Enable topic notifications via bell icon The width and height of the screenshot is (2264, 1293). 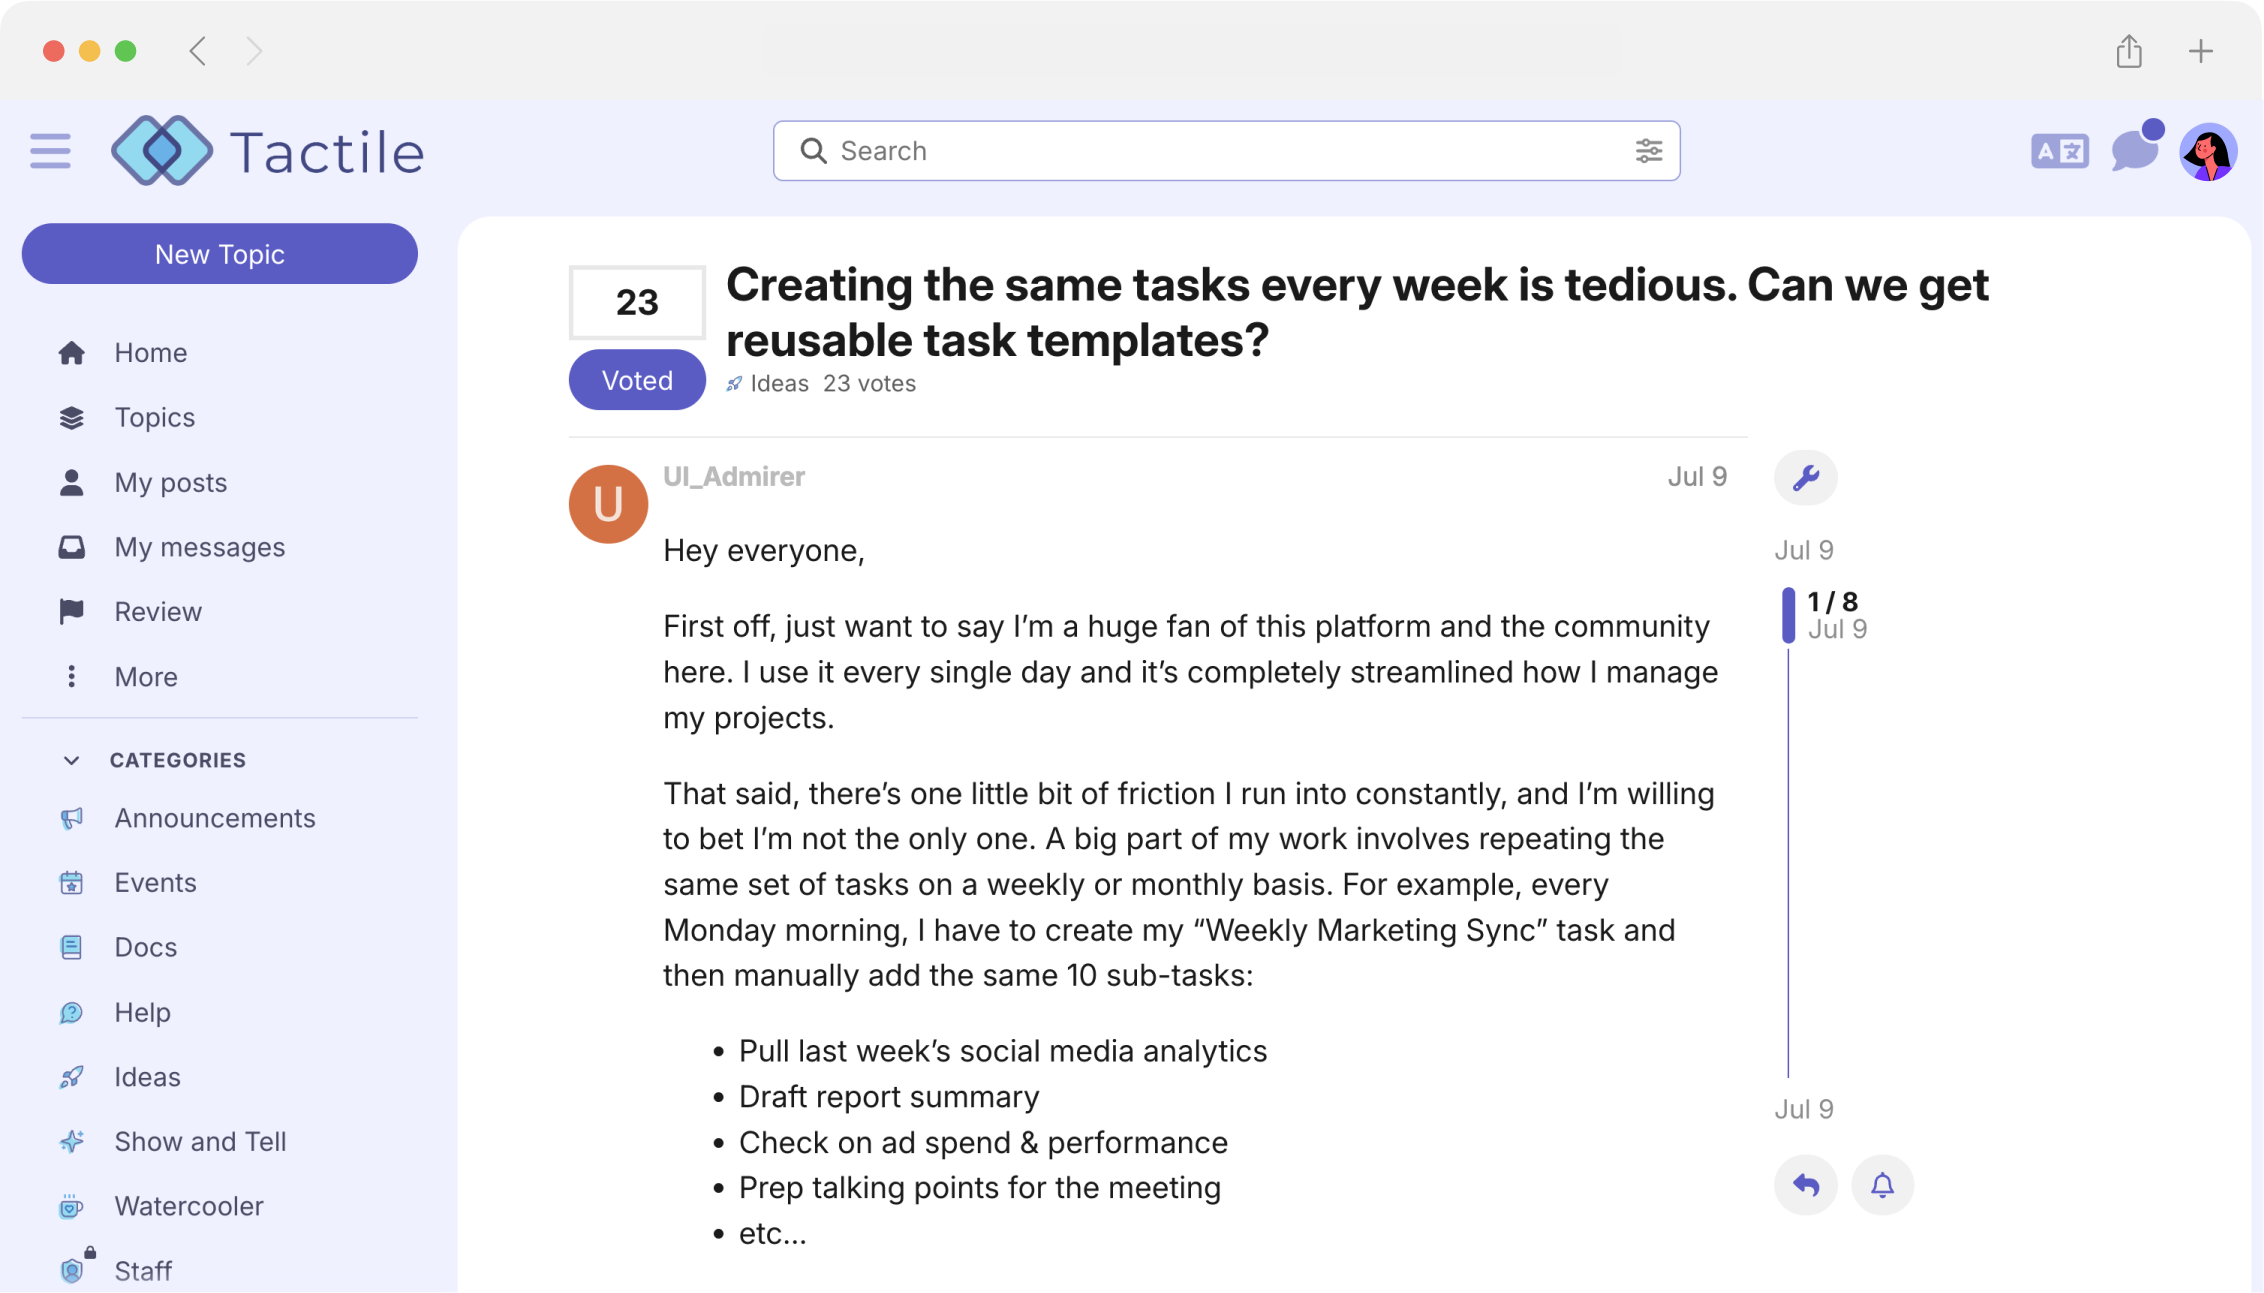(1882, 1185)
